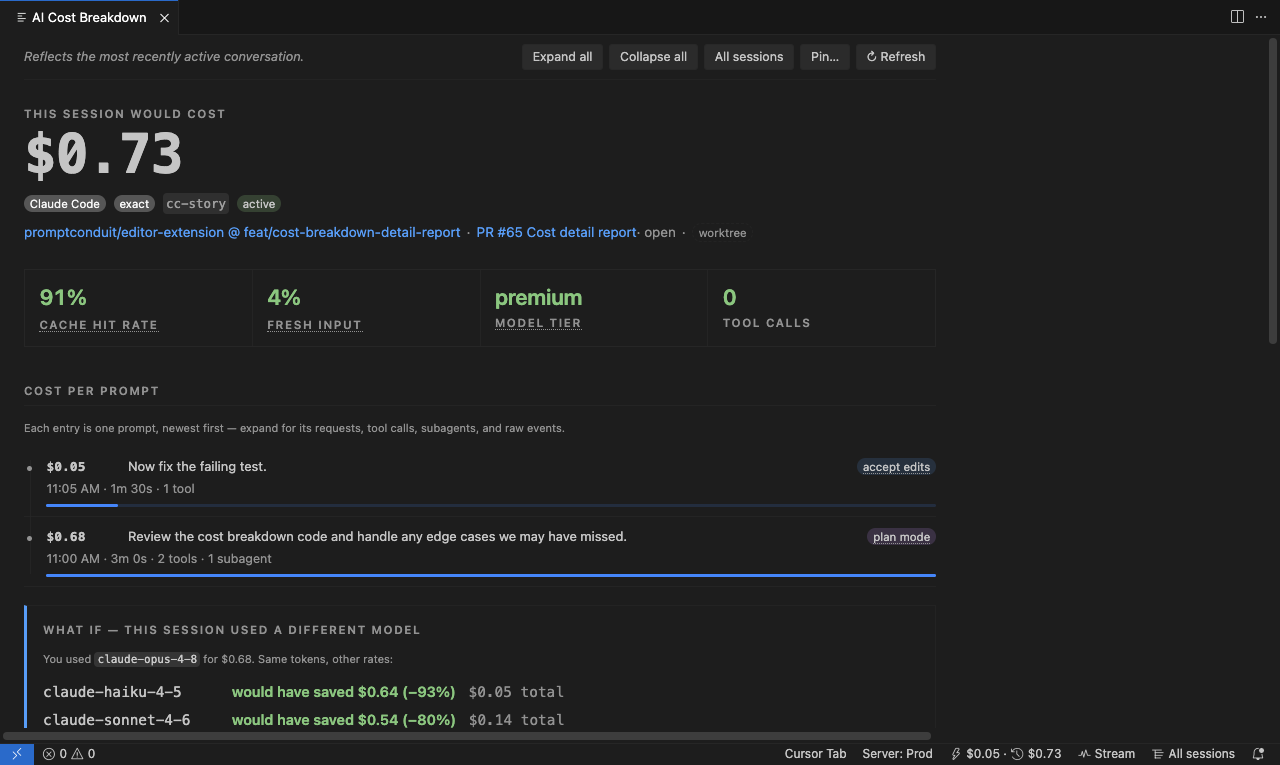
Task: Click the exact badge
Action: [134, 204]
